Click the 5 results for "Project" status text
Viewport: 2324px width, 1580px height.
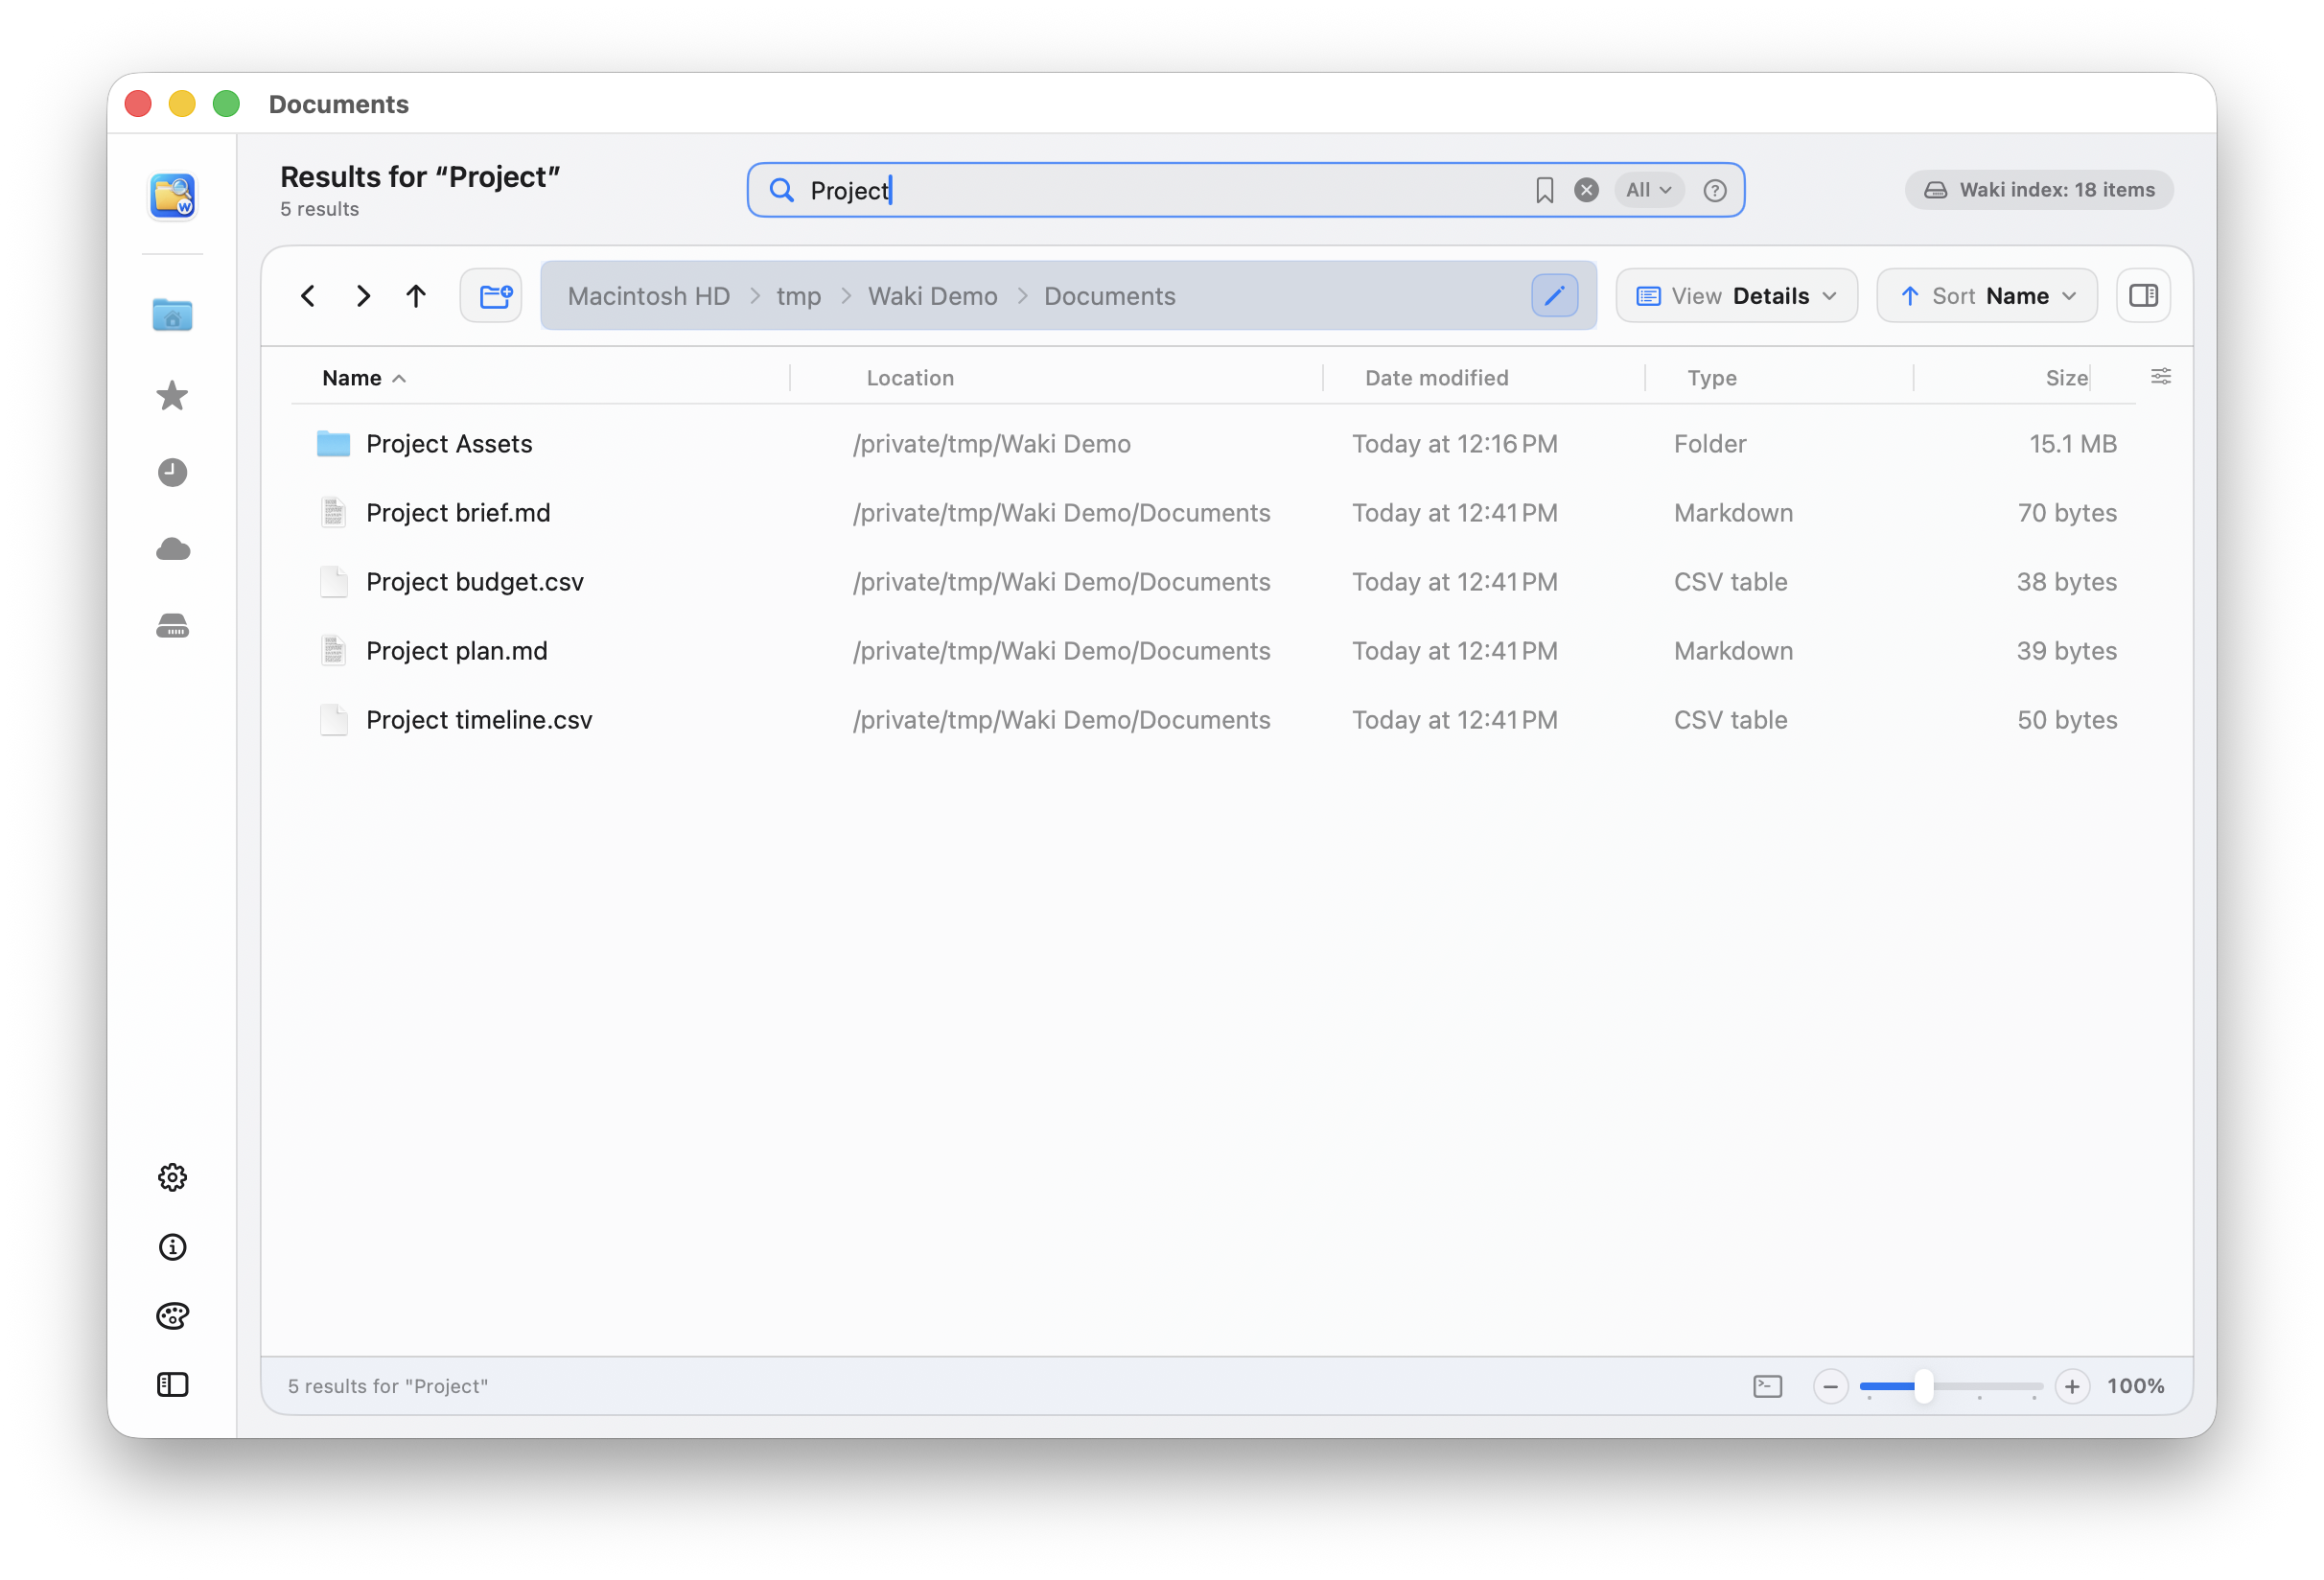[x=388, y=1386]
